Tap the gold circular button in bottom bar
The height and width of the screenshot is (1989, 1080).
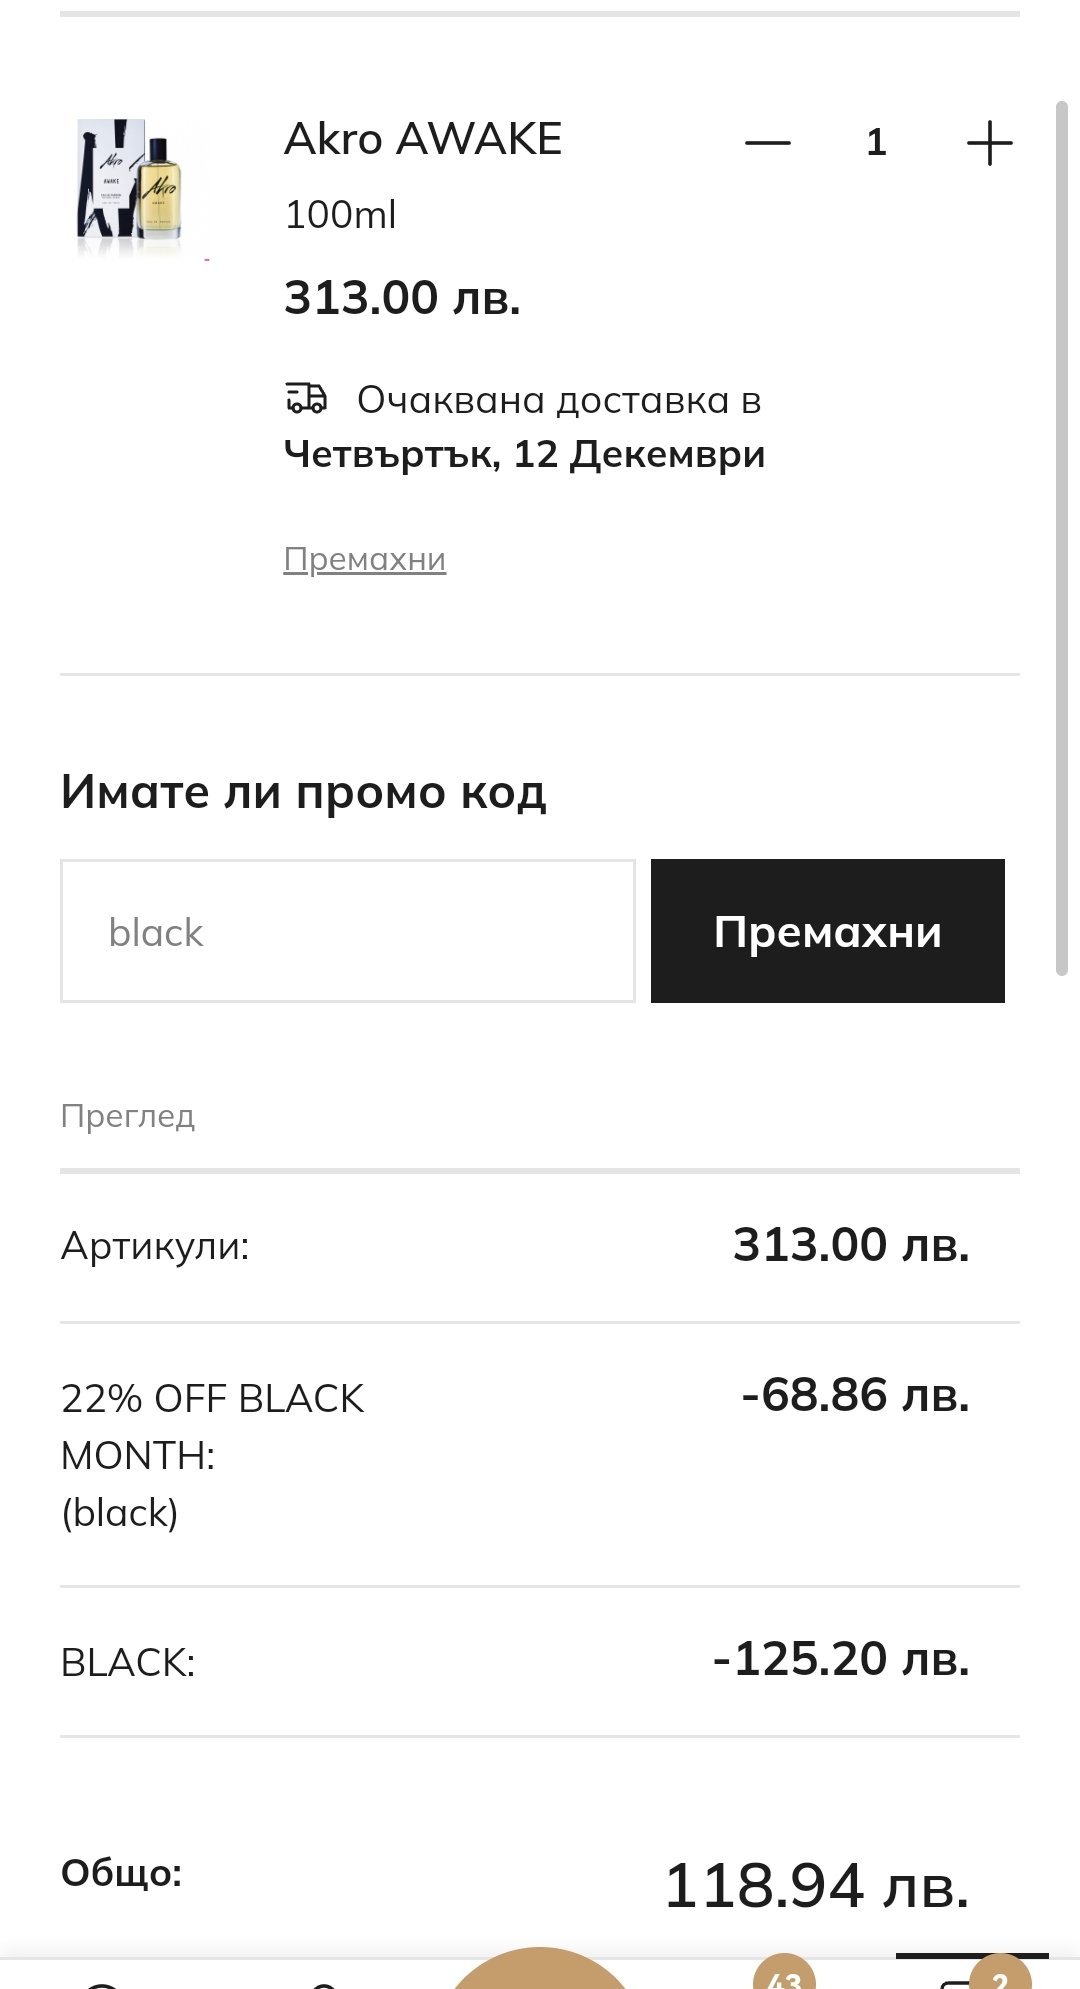(540, 1972)
